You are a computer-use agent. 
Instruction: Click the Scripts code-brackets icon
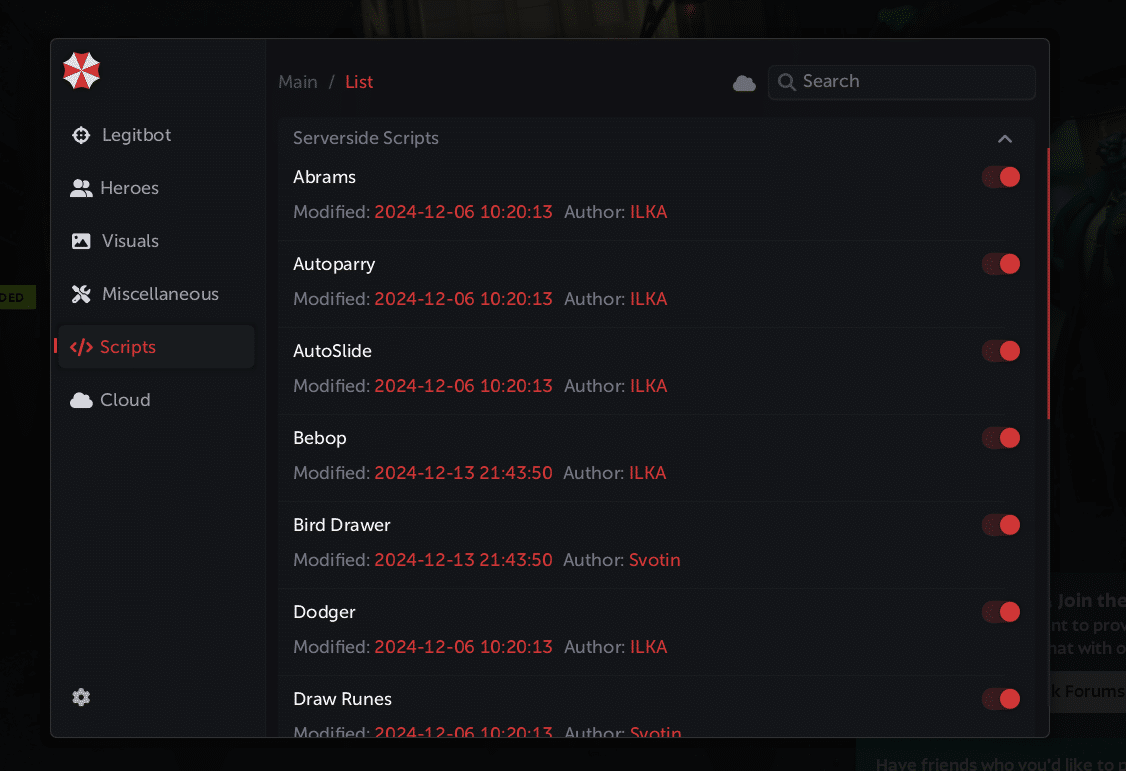click(x=81, y=347)
